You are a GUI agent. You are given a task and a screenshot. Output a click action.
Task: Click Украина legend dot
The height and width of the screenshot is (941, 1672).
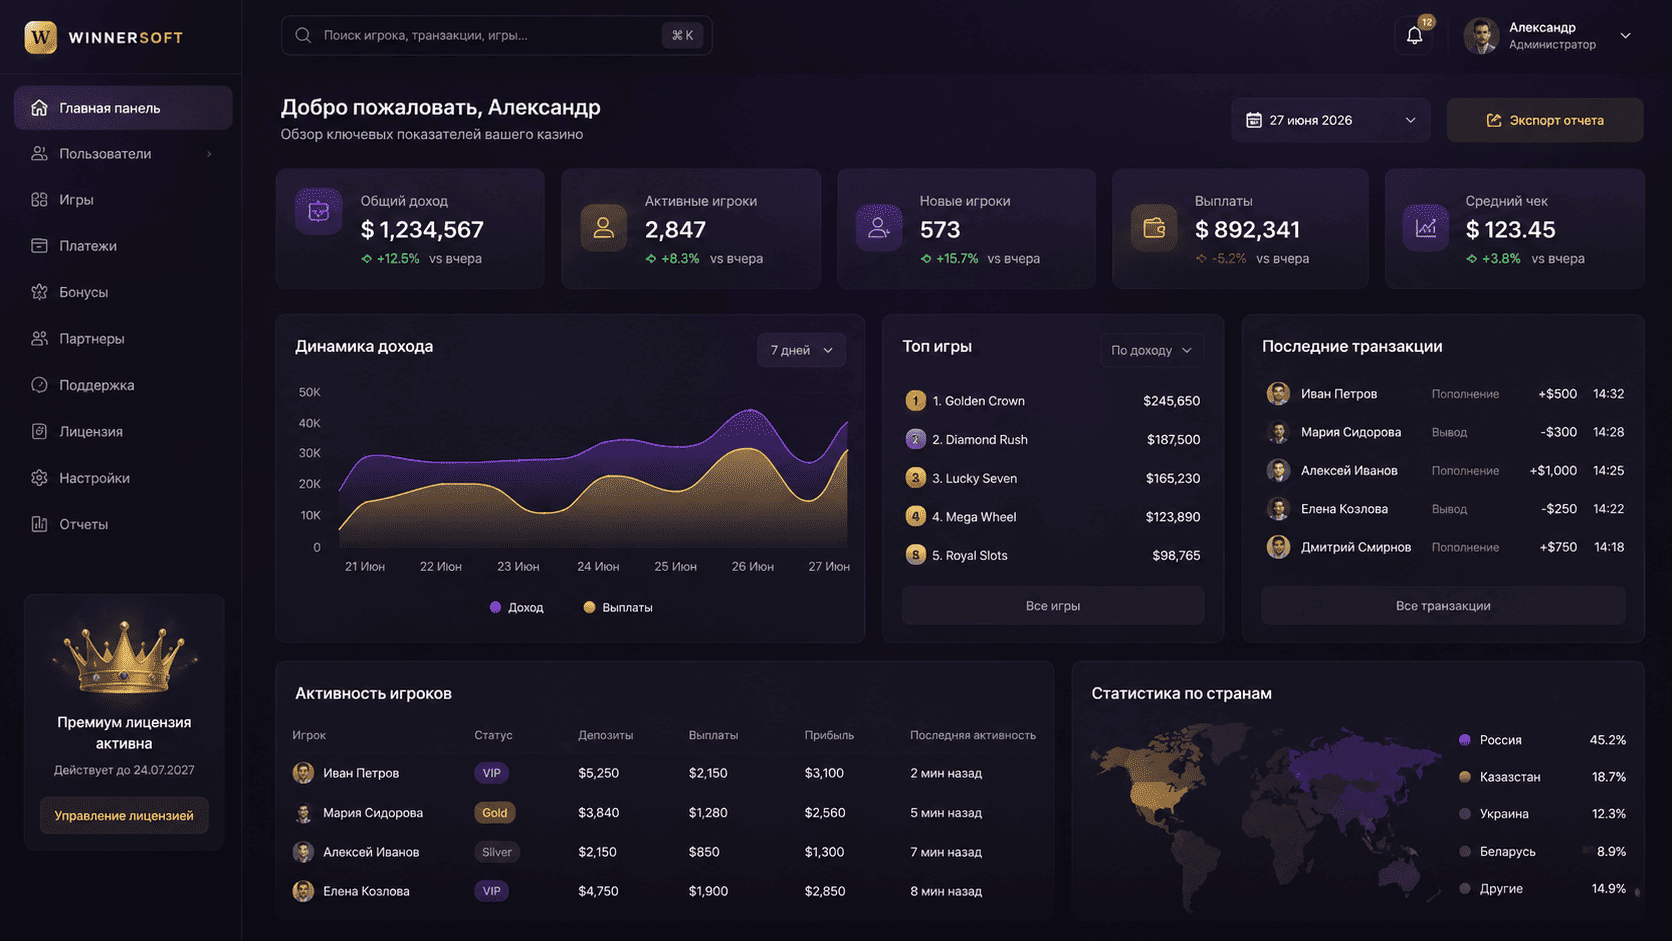point(1465,814)
